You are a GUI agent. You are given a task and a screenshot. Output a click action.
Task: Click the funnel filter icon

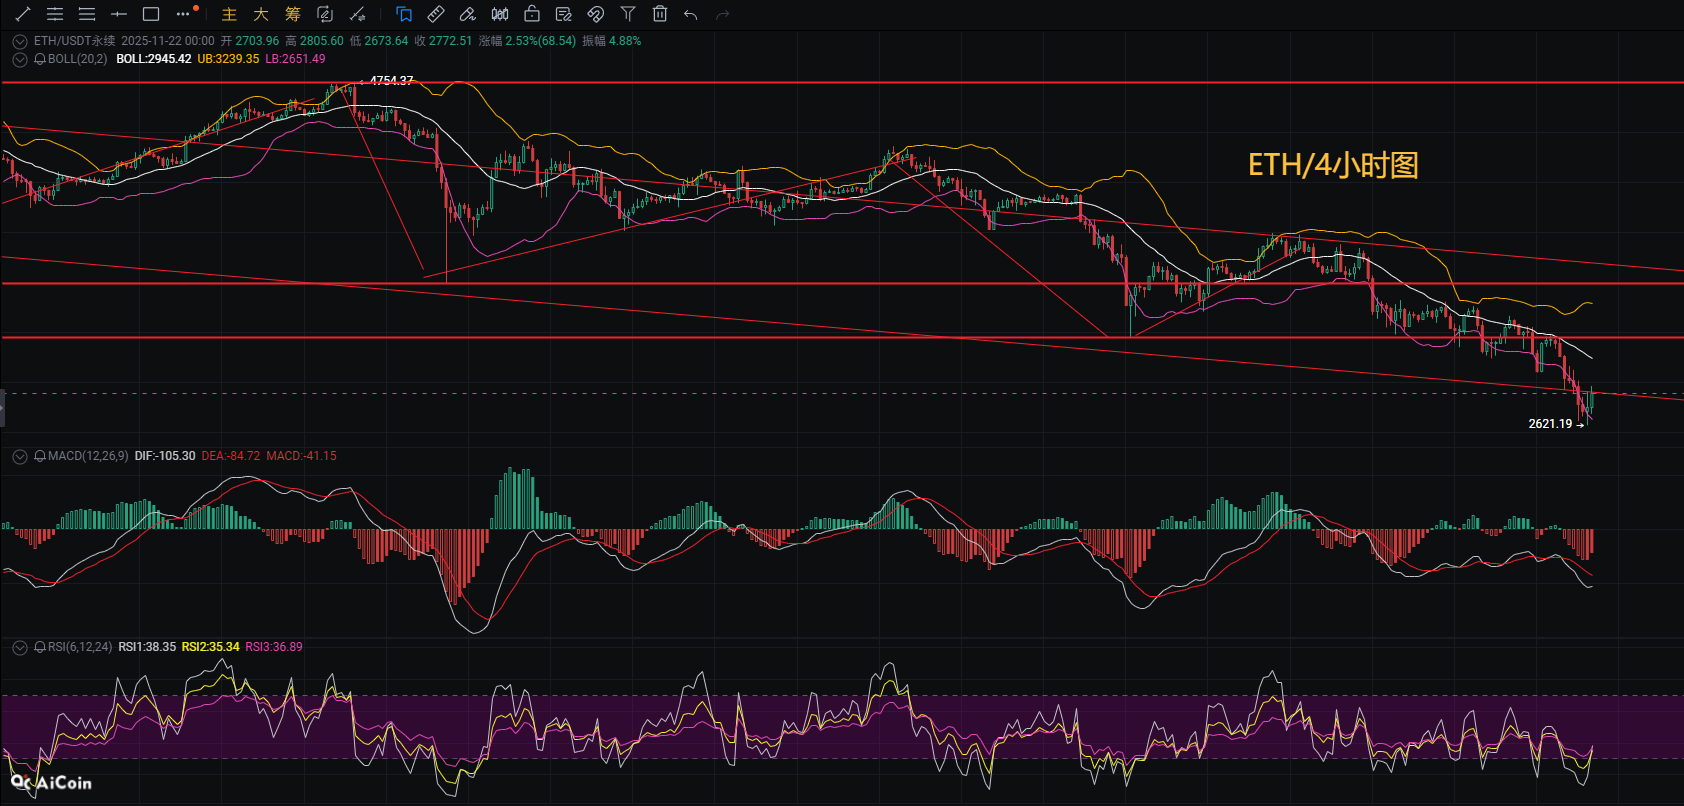pyautogui.click(x=628, y=14)
